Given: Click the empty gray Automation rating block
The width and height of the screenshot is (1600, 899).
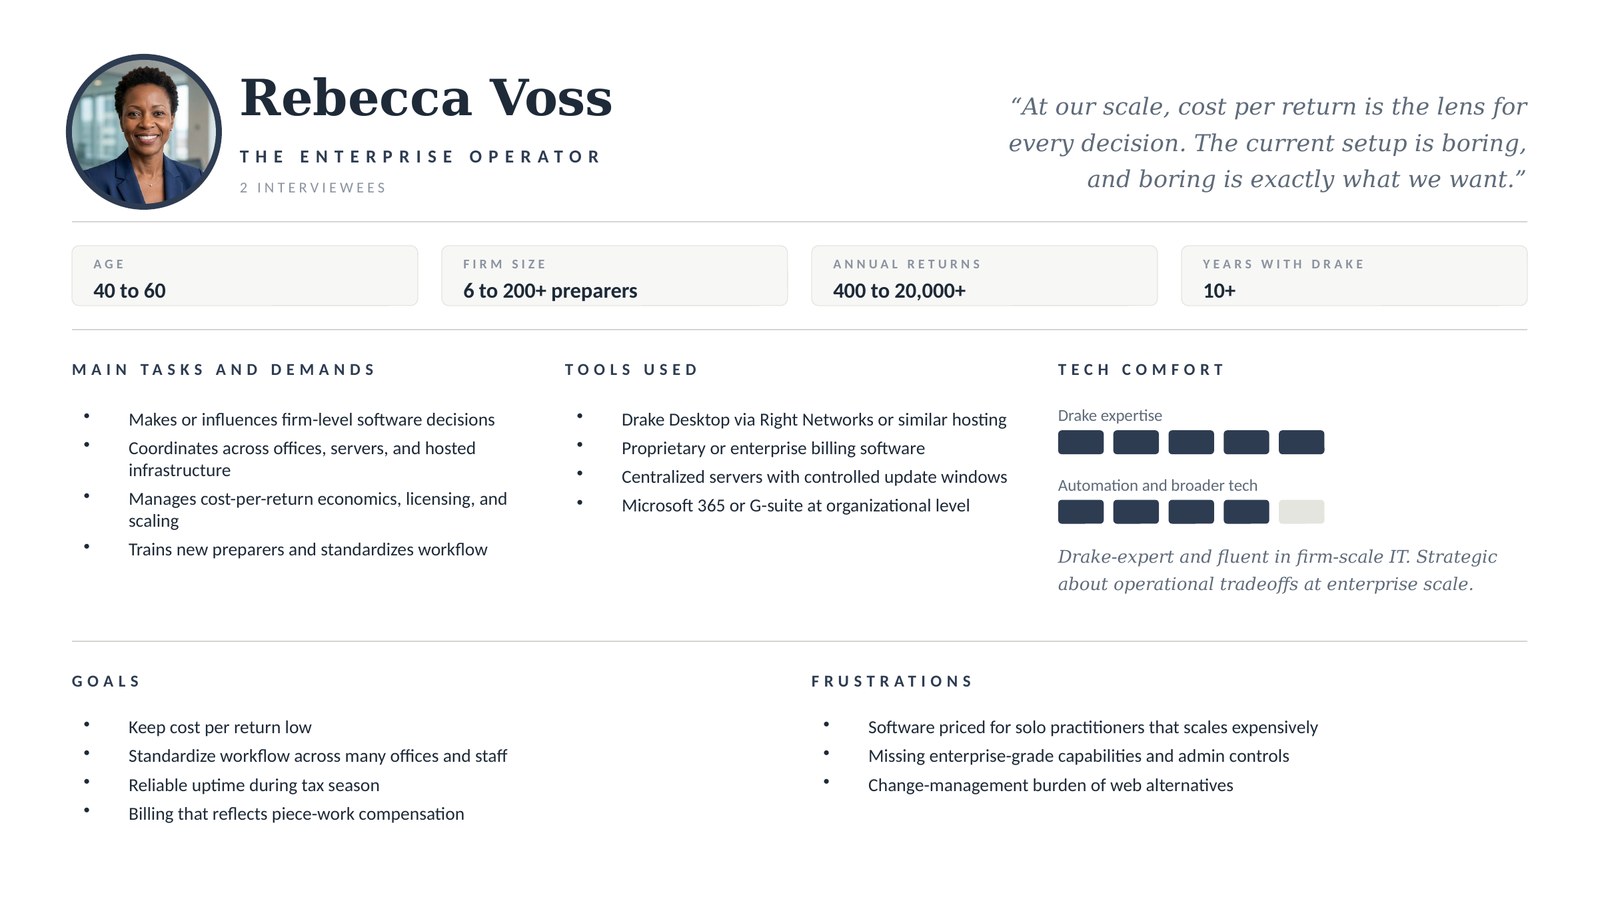Looking at the screenshot, I should (x=1300, y=512).
